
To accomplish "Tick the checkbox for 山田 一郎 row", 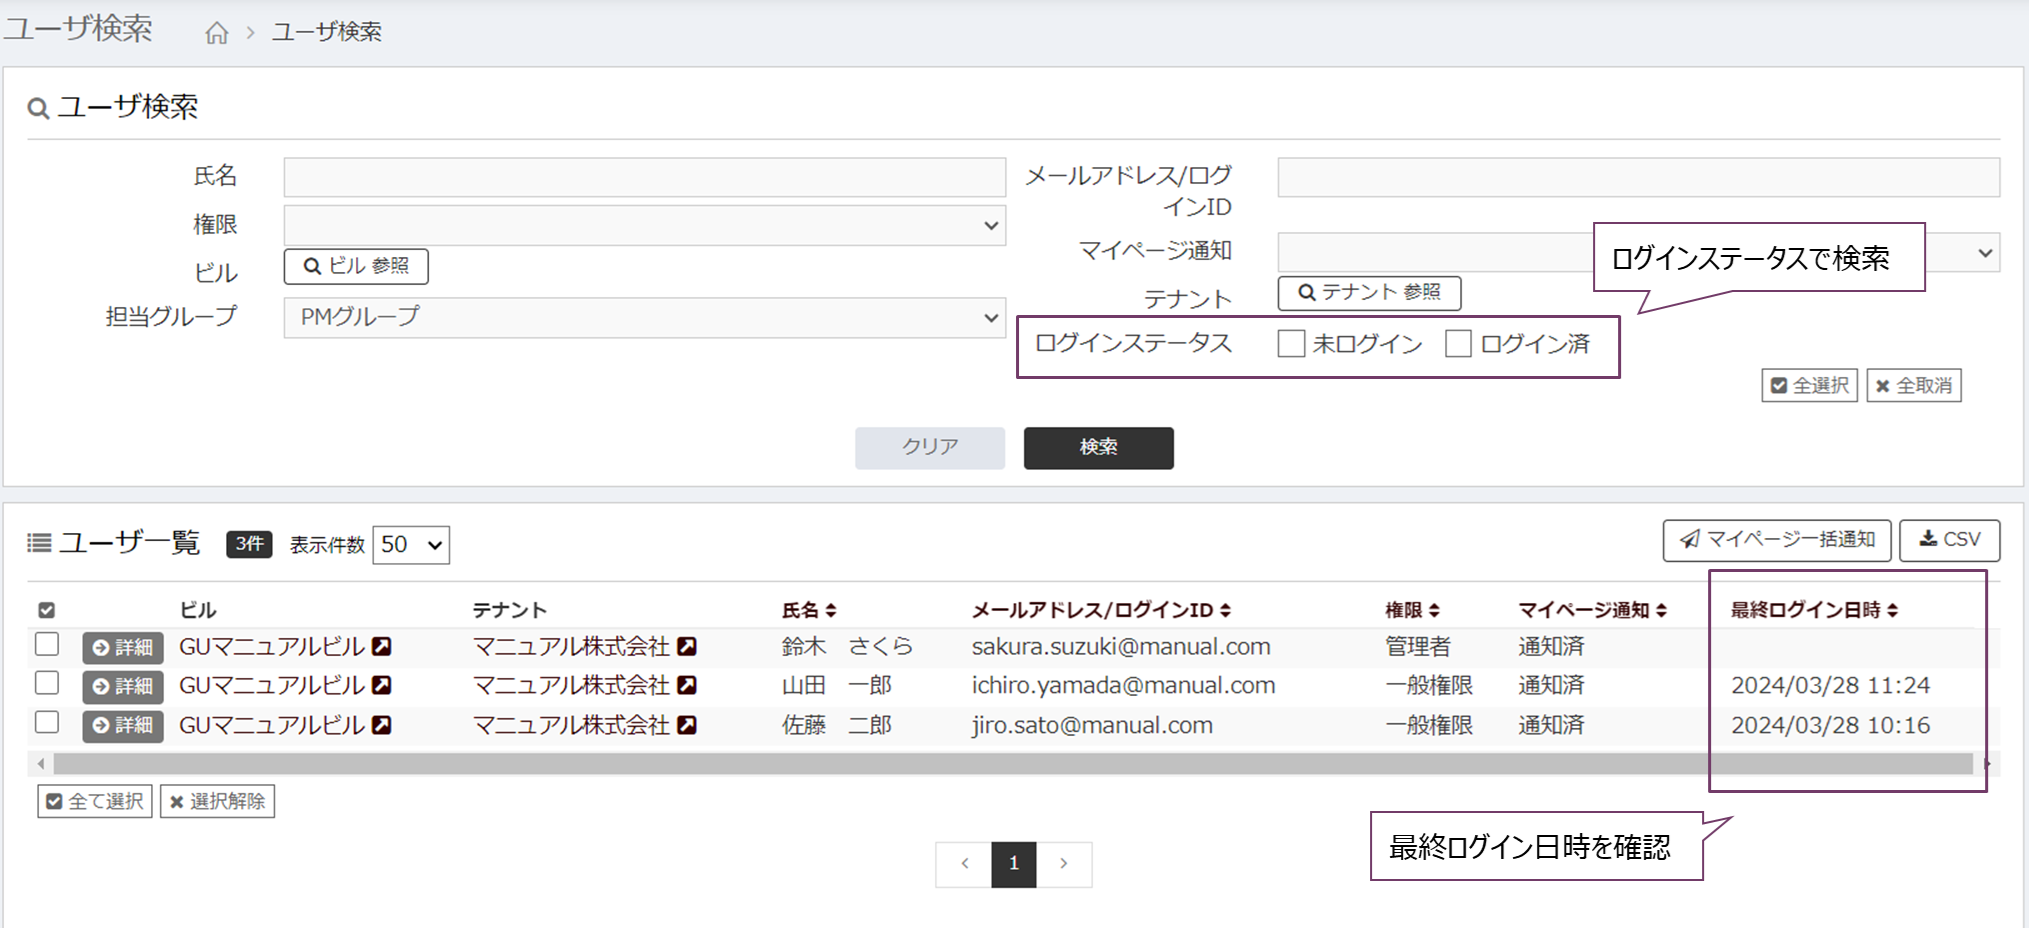I will pos(47,684).
